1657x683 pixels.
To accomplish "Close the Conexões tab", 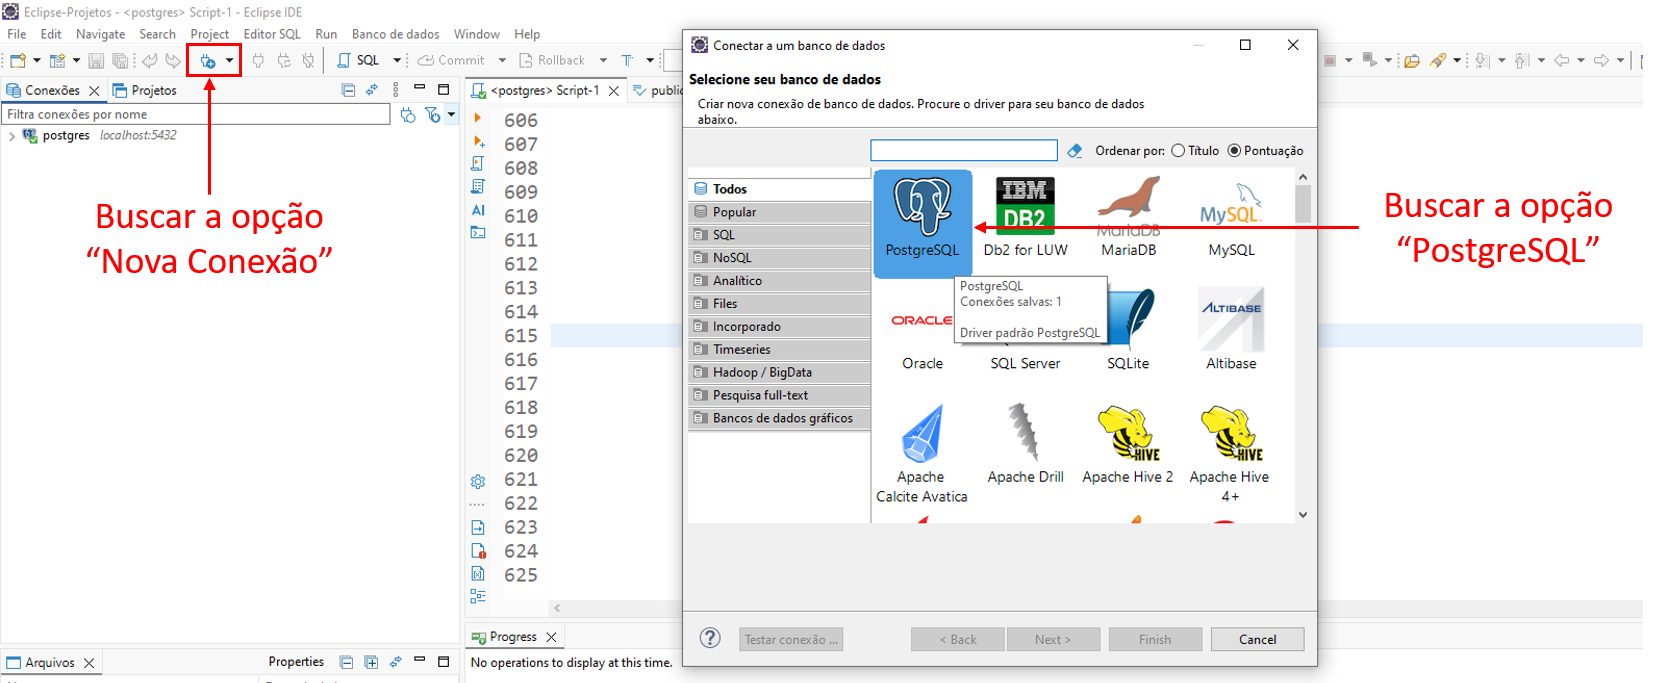I will pos(94,91).
